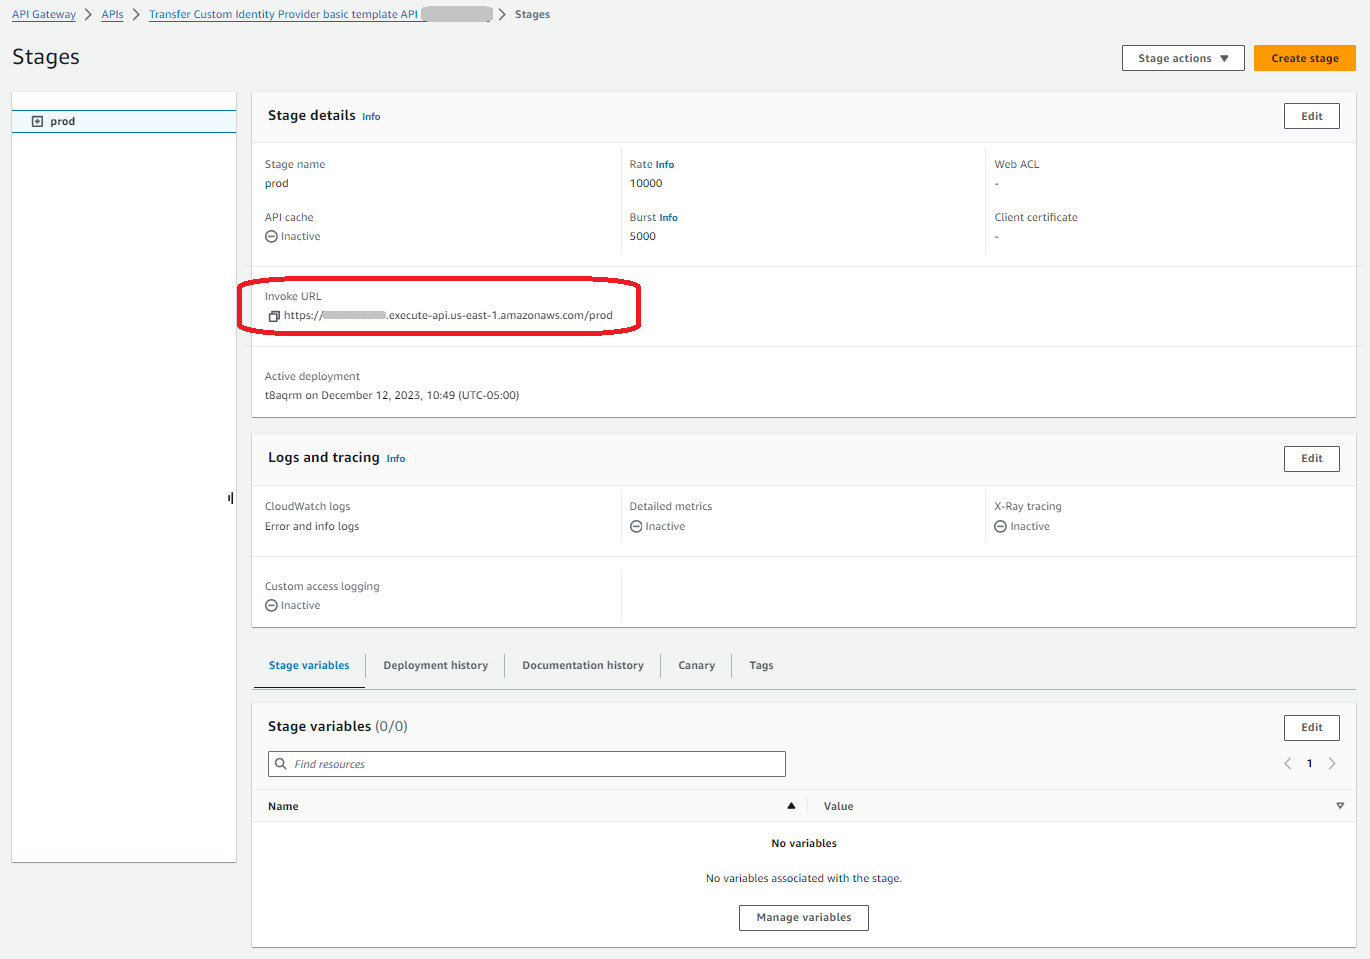The height and width of the screenshot is (959, 1370).
Task: Collapse the stages sidebar panel handle
Action: click(230, 497)
